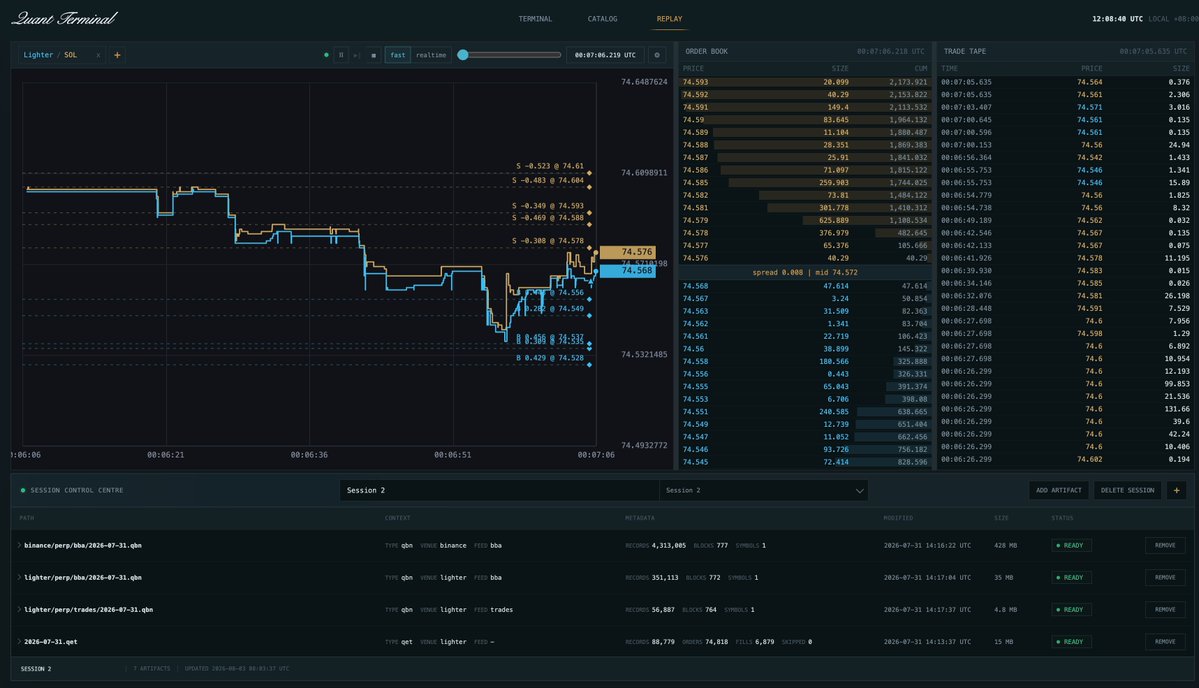Open replay settings gear icon

point(657,55)
